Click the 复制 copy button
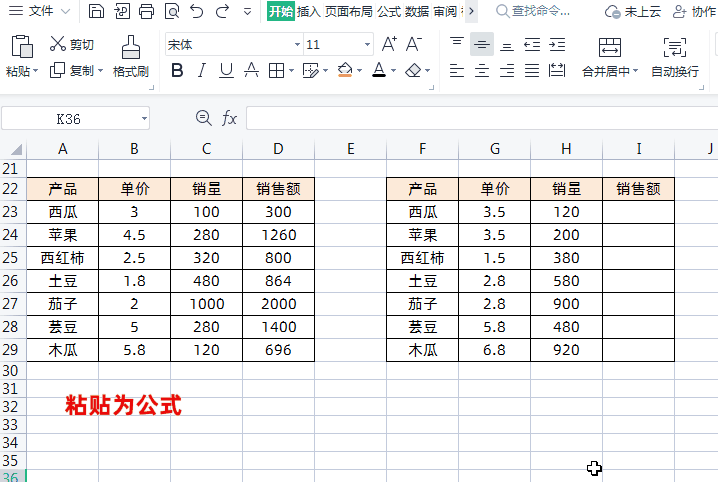This screenshot has width=718, height=482. [x=71, y=70]
